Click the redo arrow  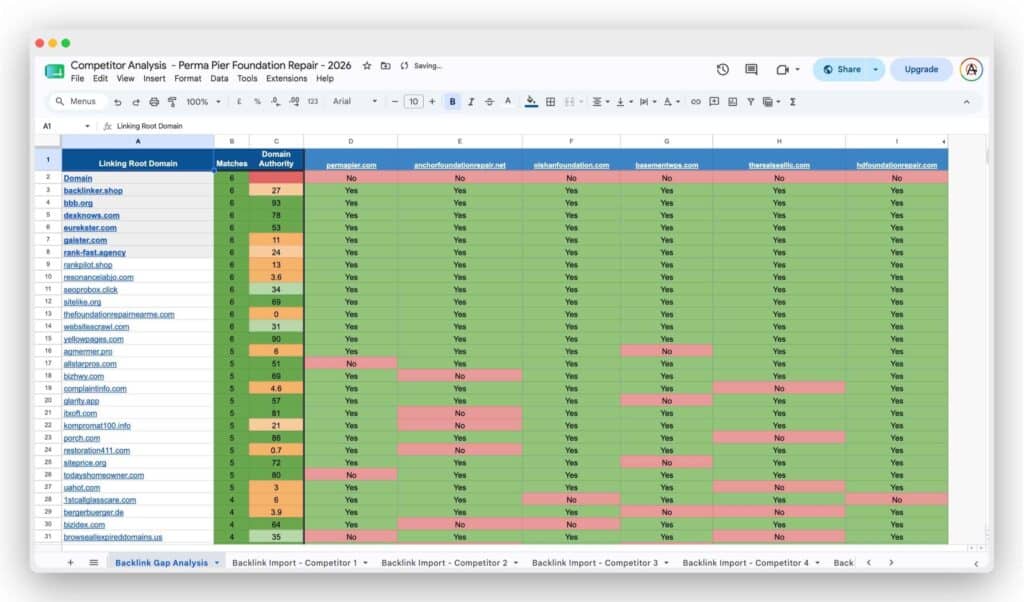click(136, 102)
